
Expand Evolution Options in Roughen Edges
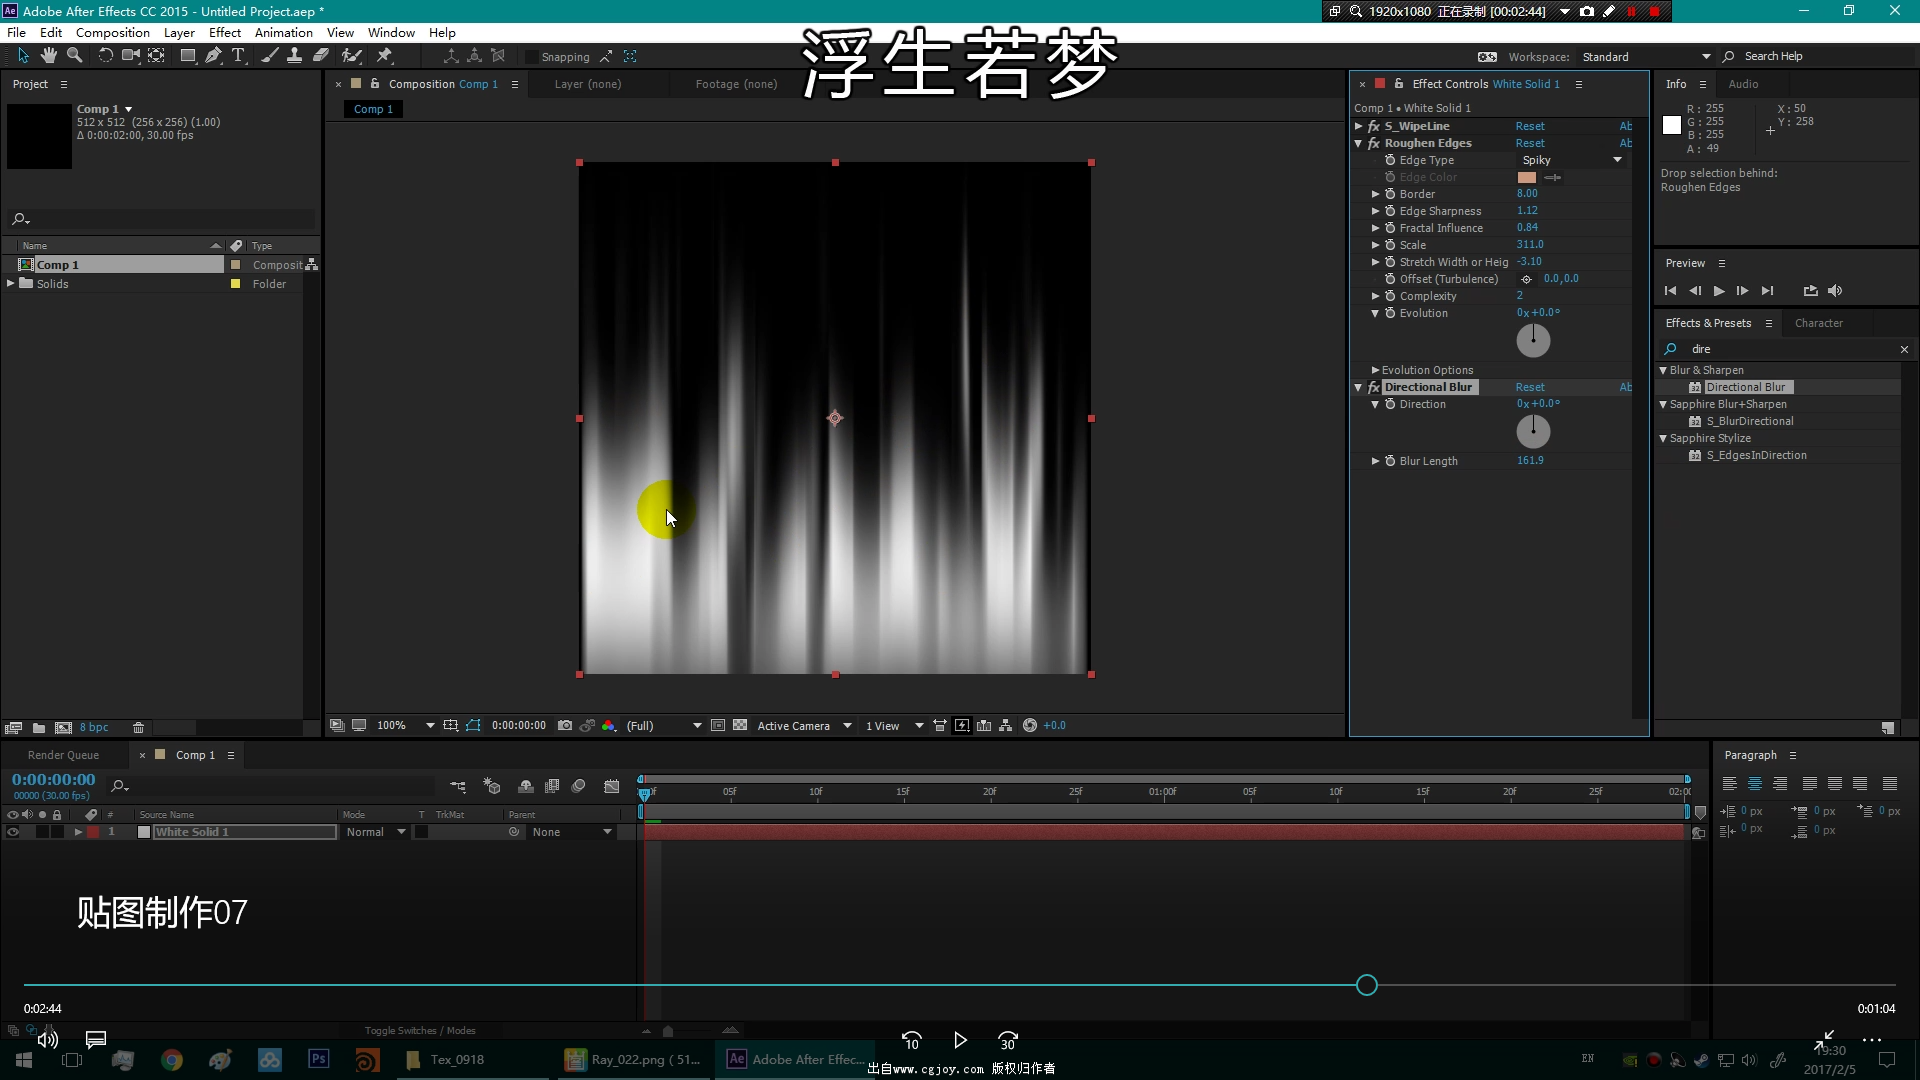pos(1375,370)
